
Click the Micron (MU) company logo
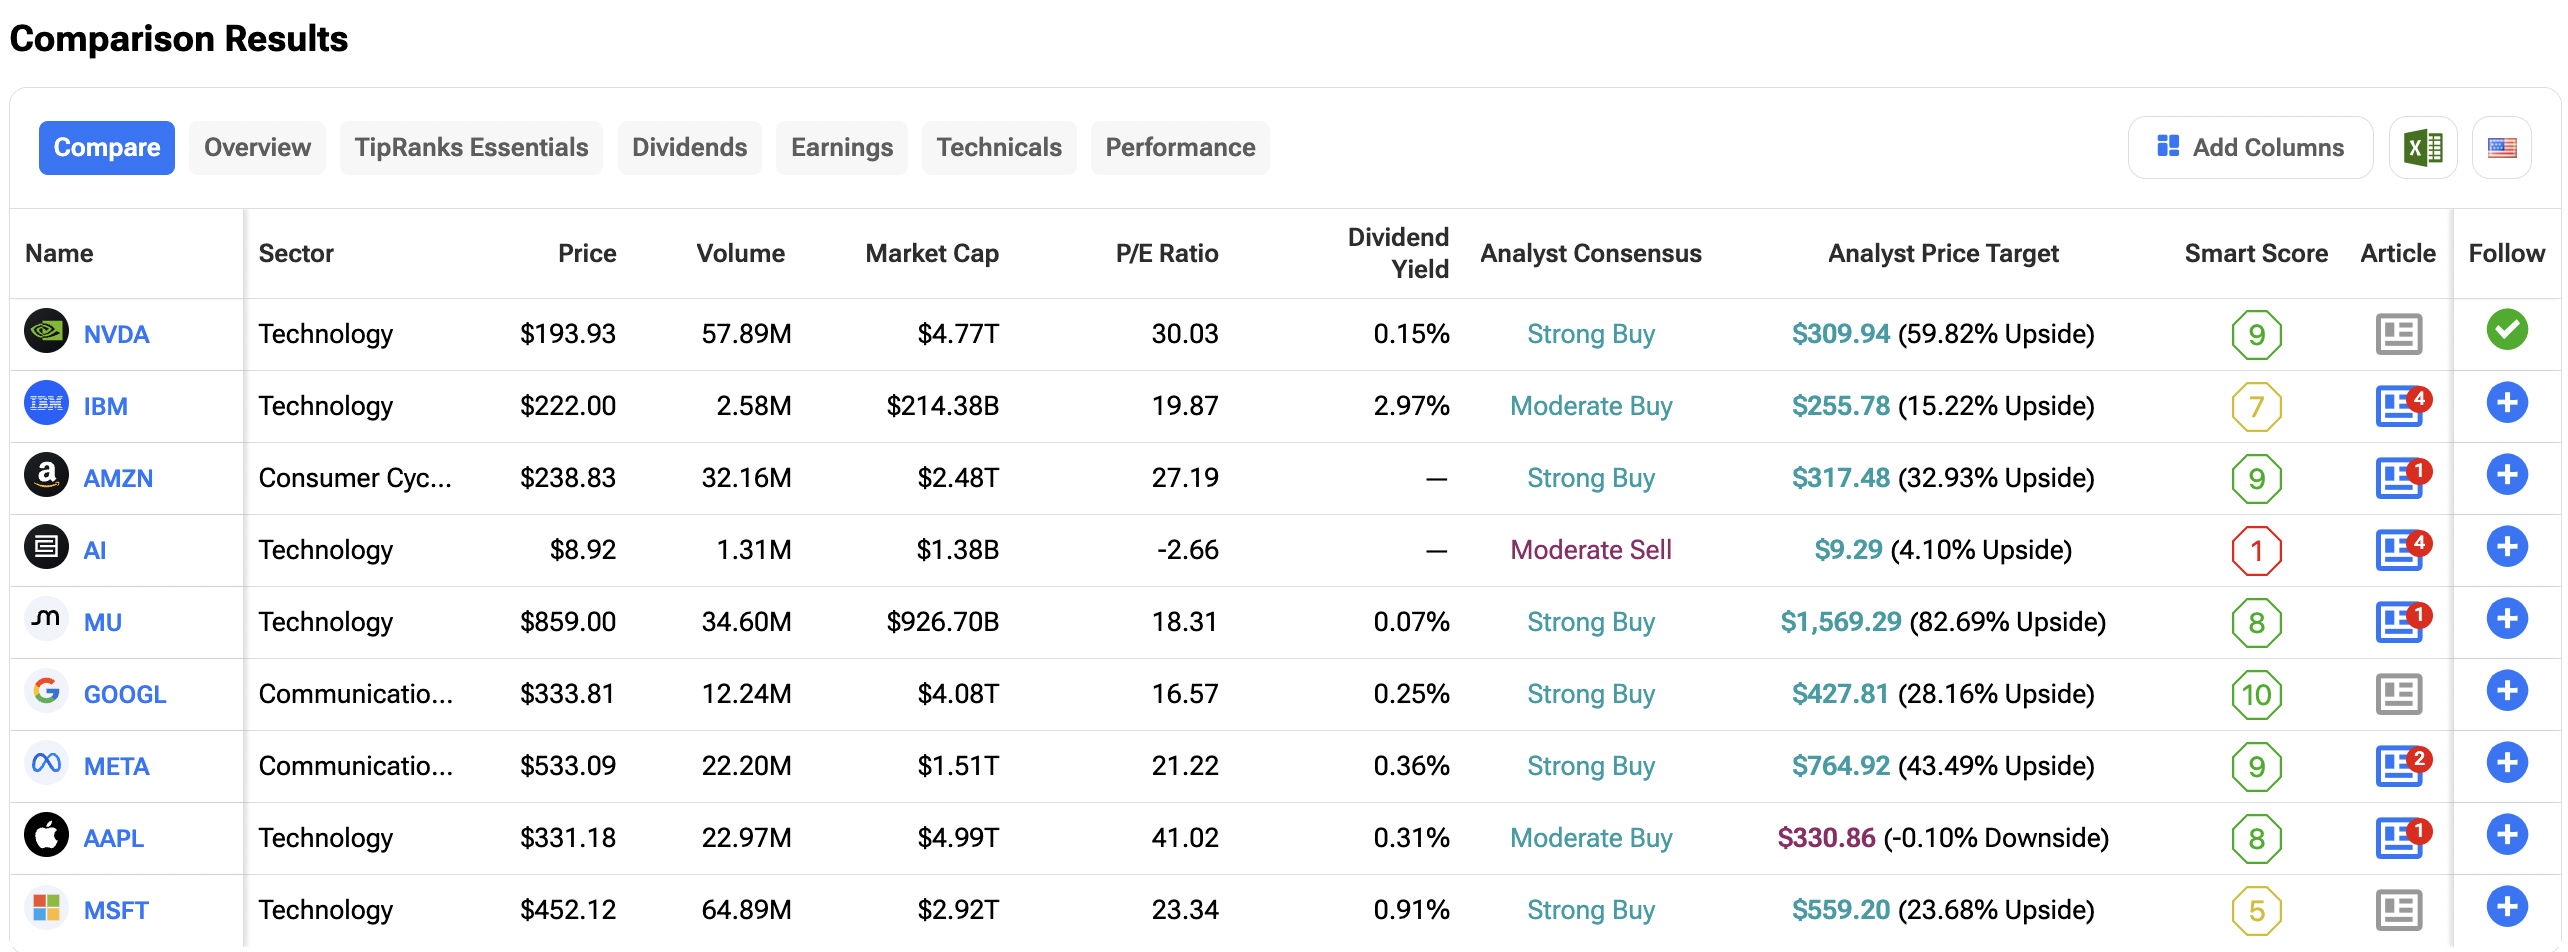tap(46, 619)
